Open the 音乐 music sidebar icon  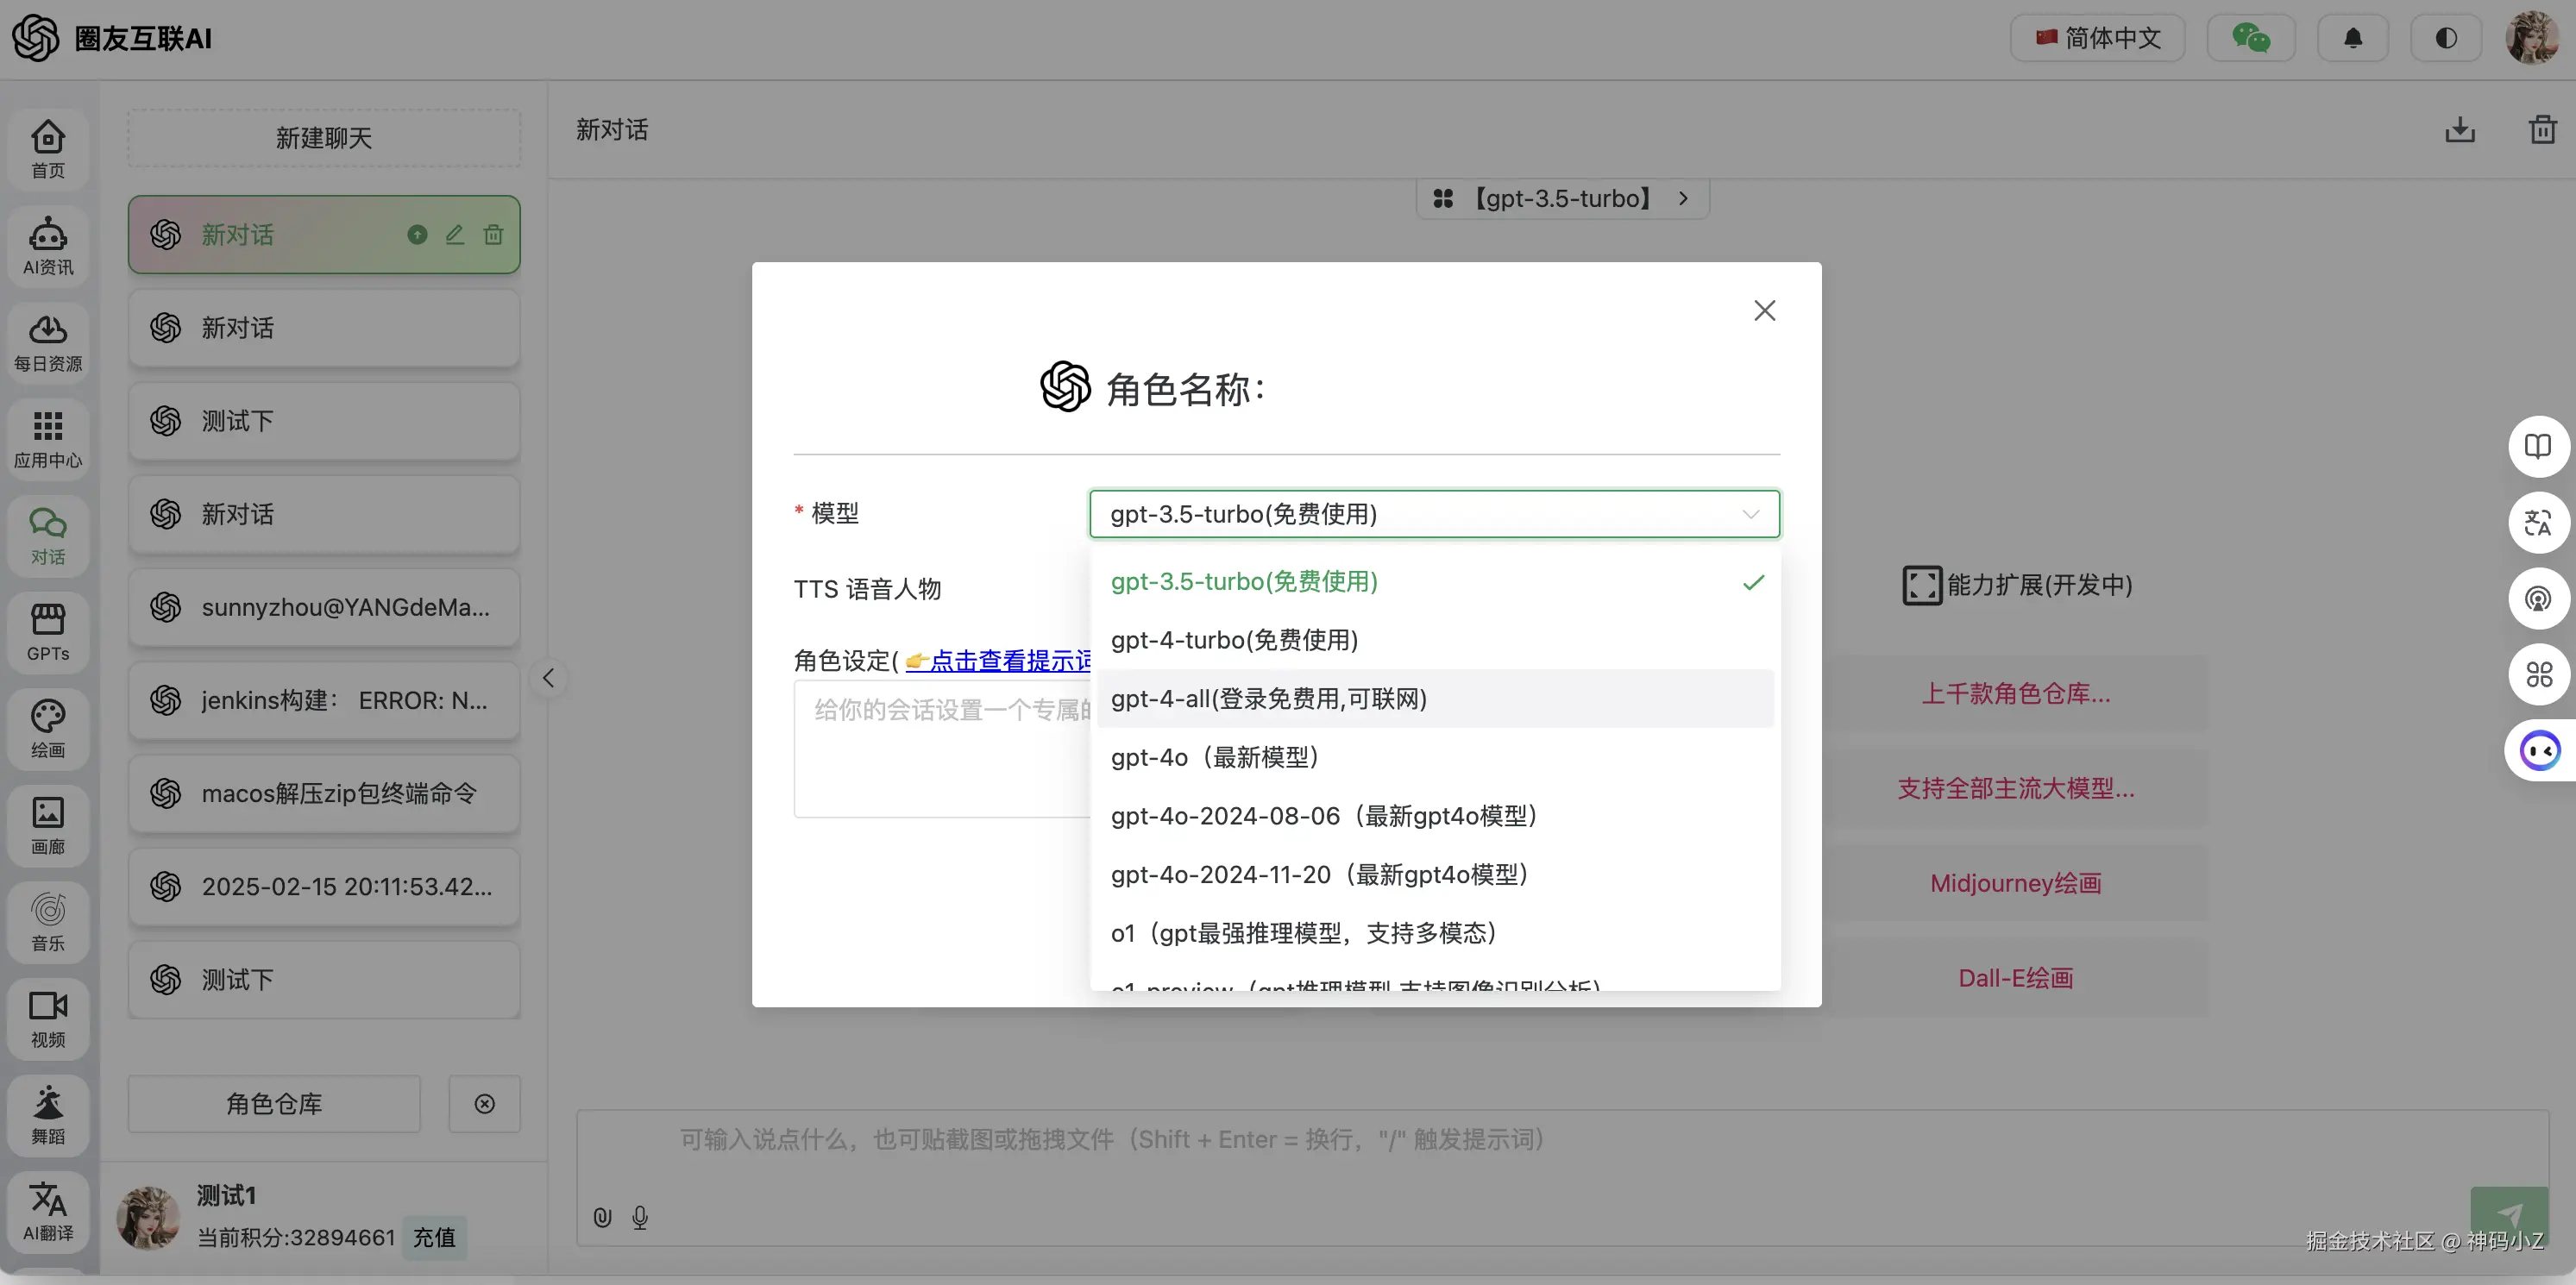(x=47, y=921)
